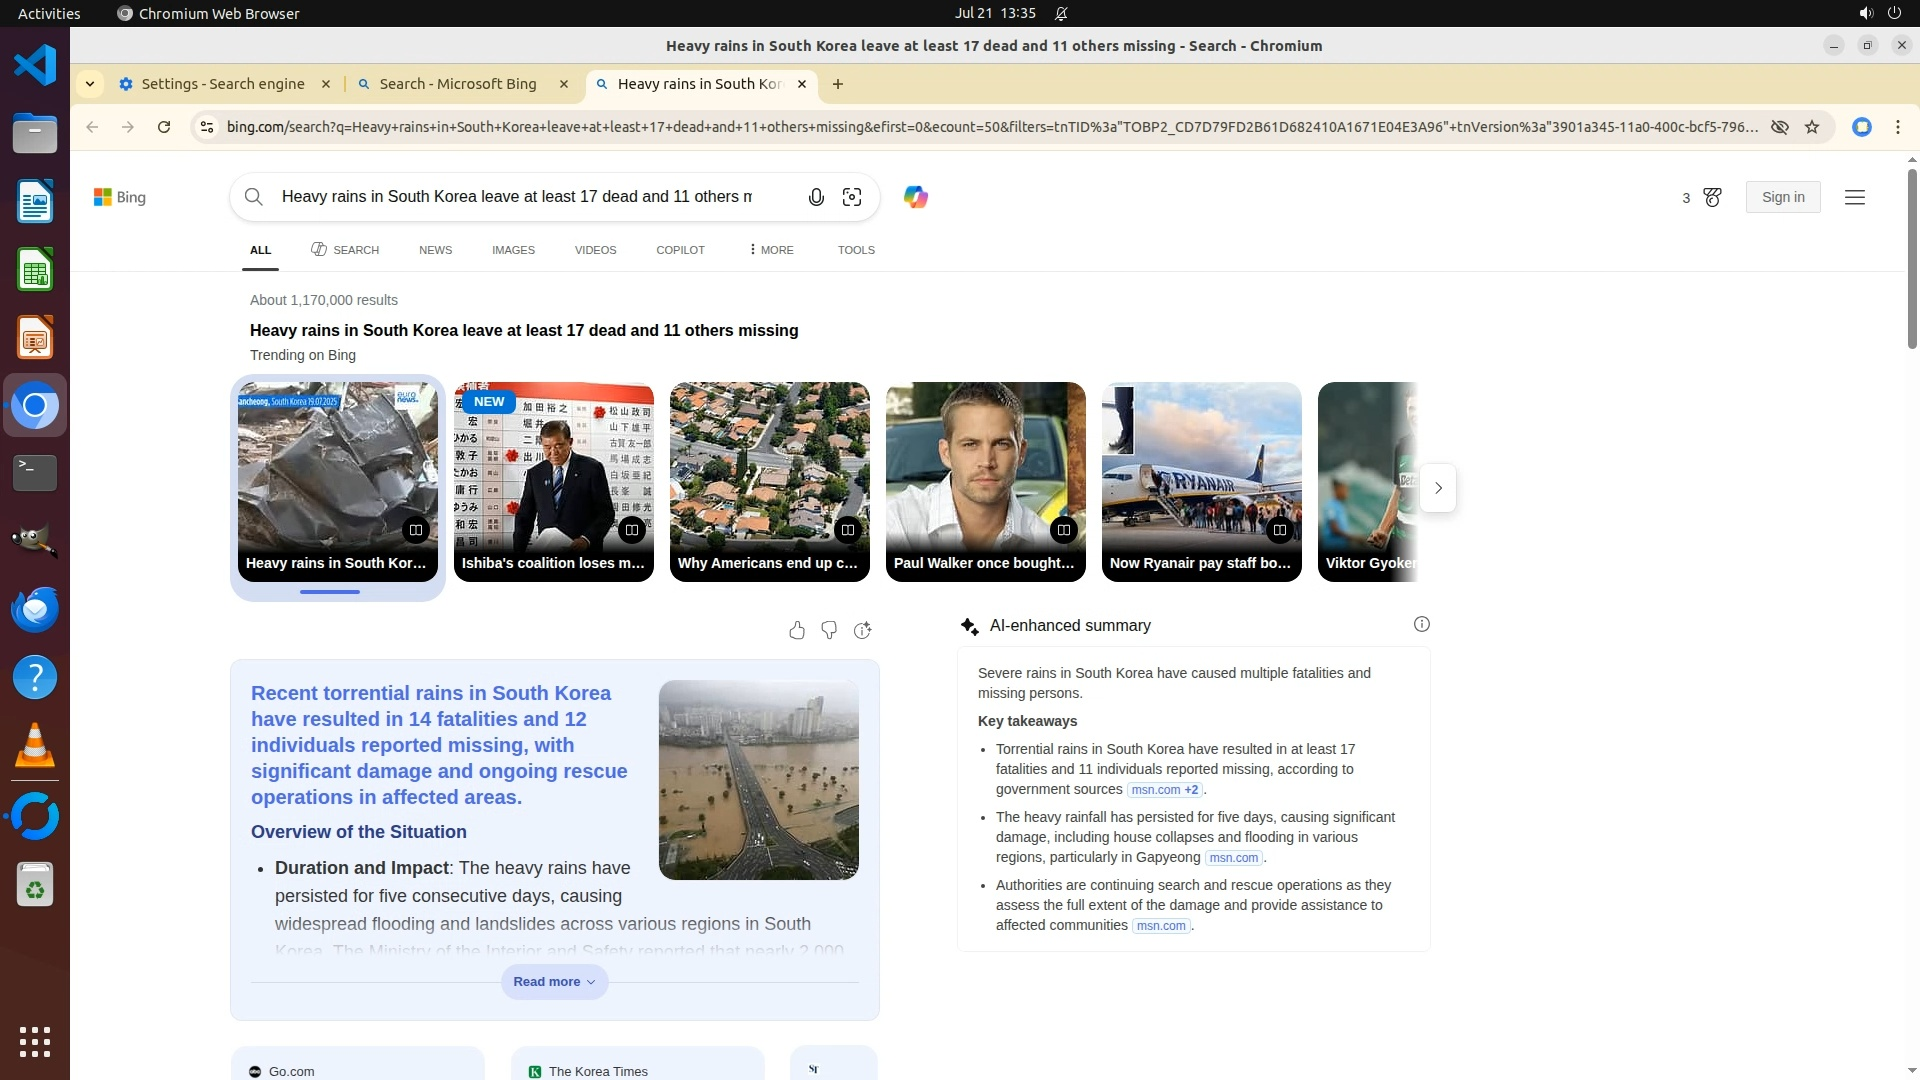Expand the tab search dropdown arrow
Viewport: 1920px width, 1080px height.
coord(90,84)
